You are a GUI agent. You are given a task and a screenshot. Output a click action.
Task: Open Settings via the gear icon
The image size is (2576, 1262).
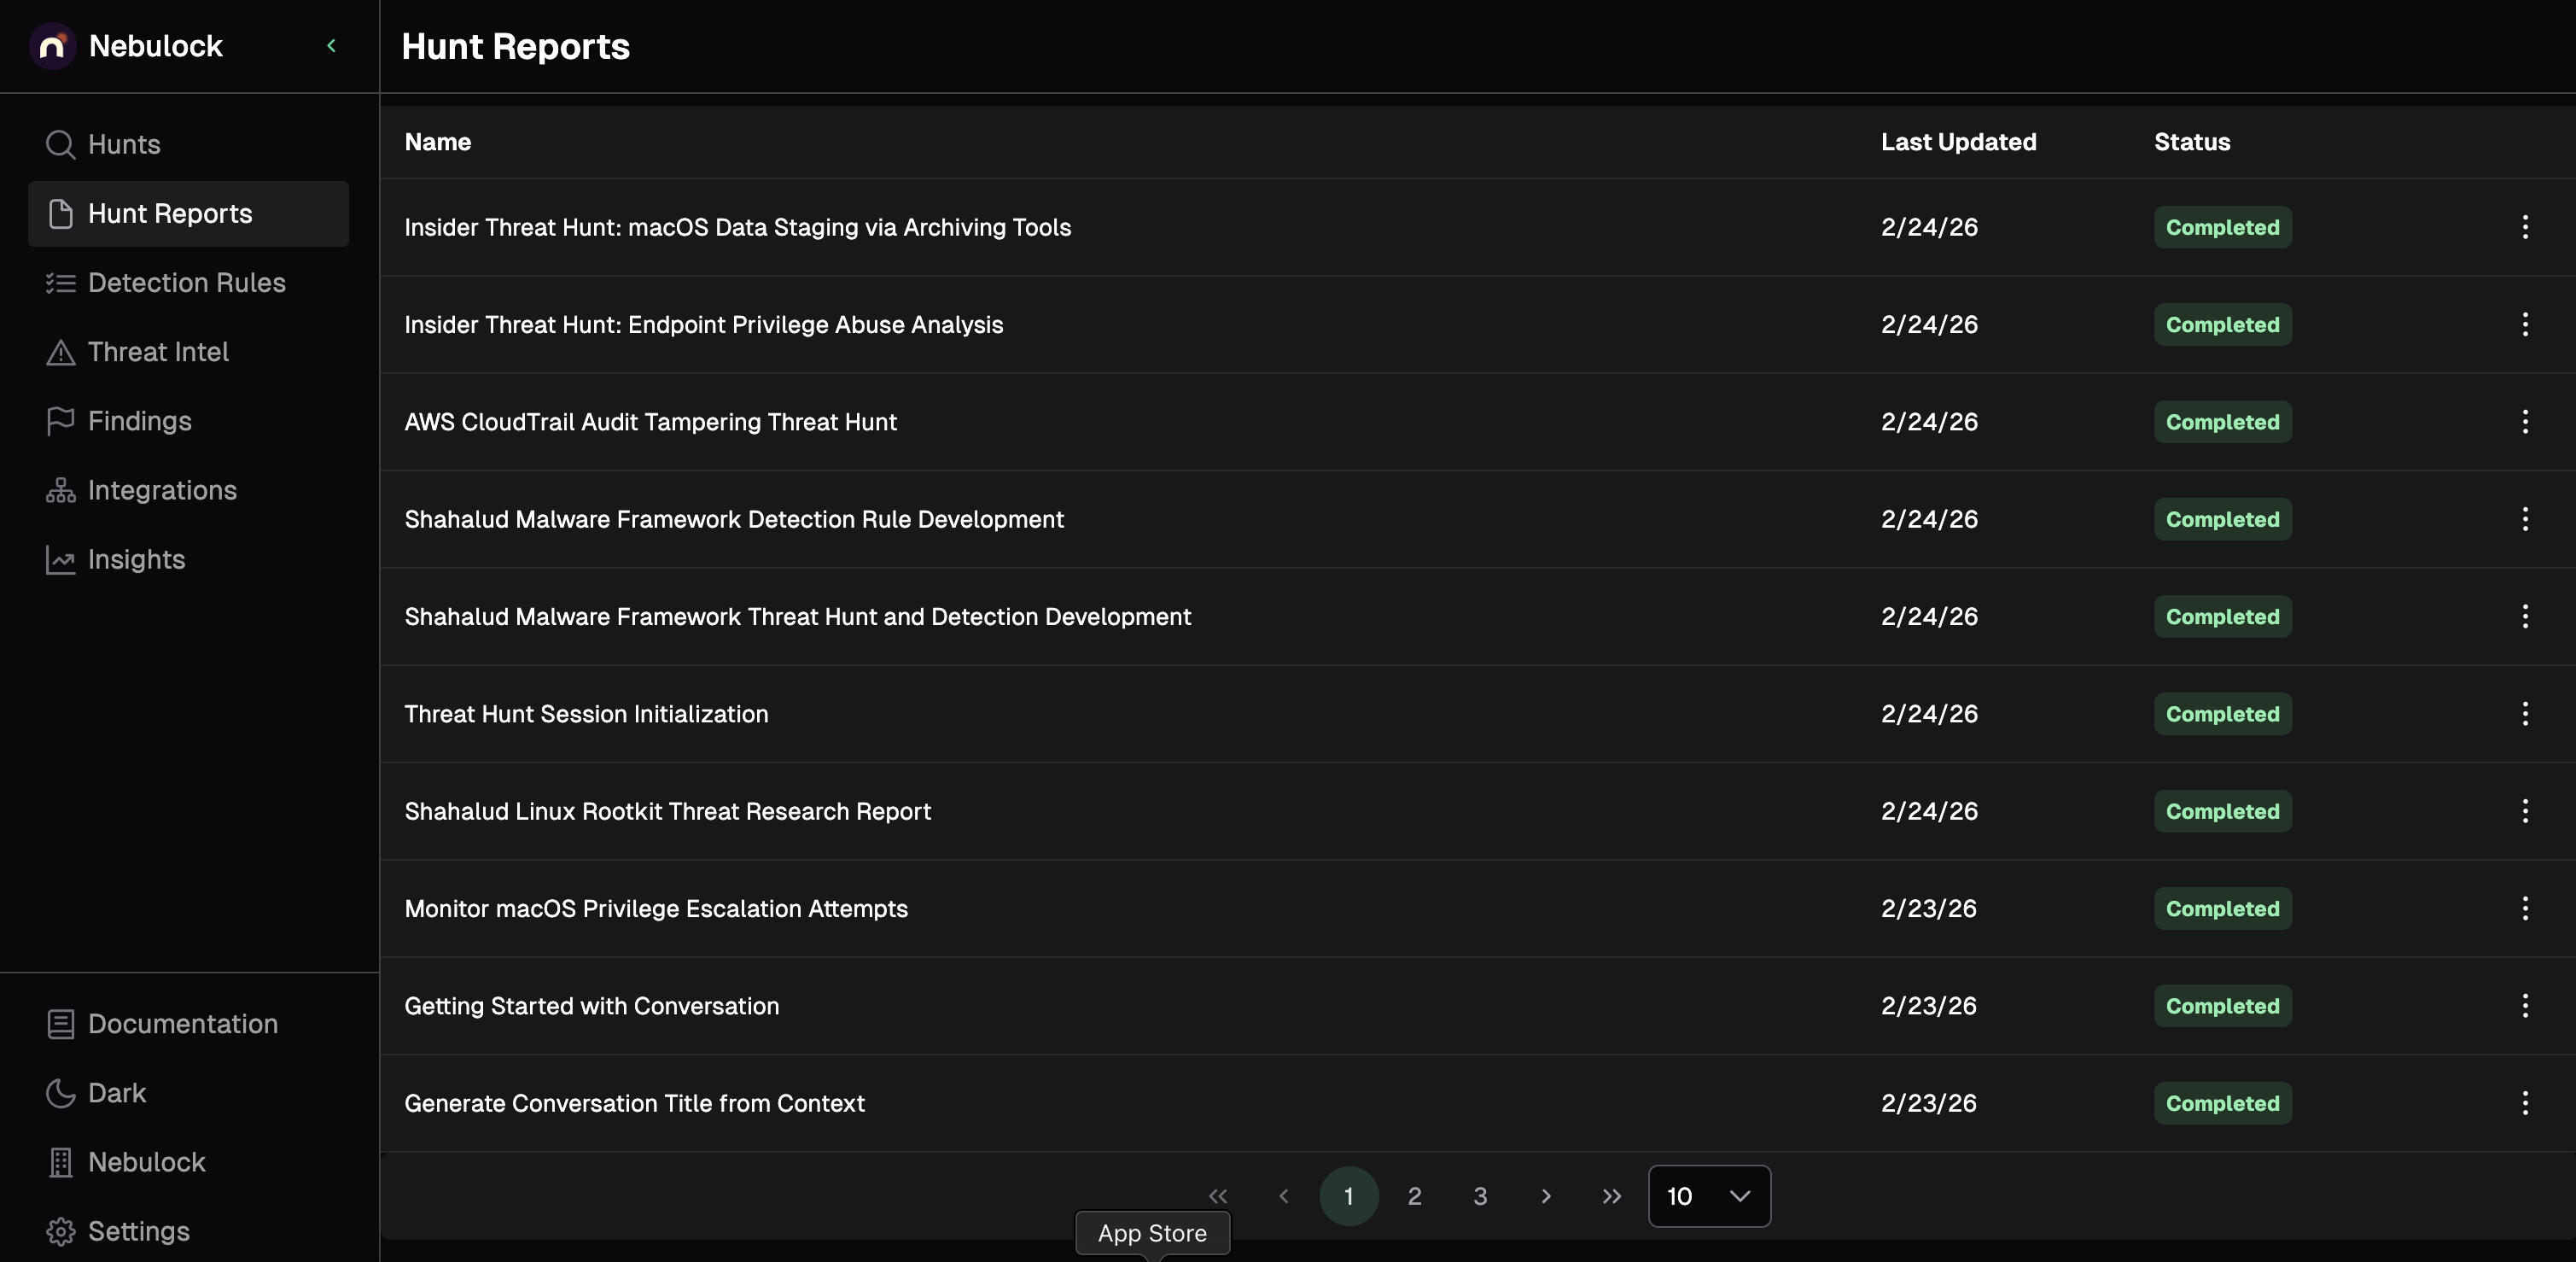60,1231
